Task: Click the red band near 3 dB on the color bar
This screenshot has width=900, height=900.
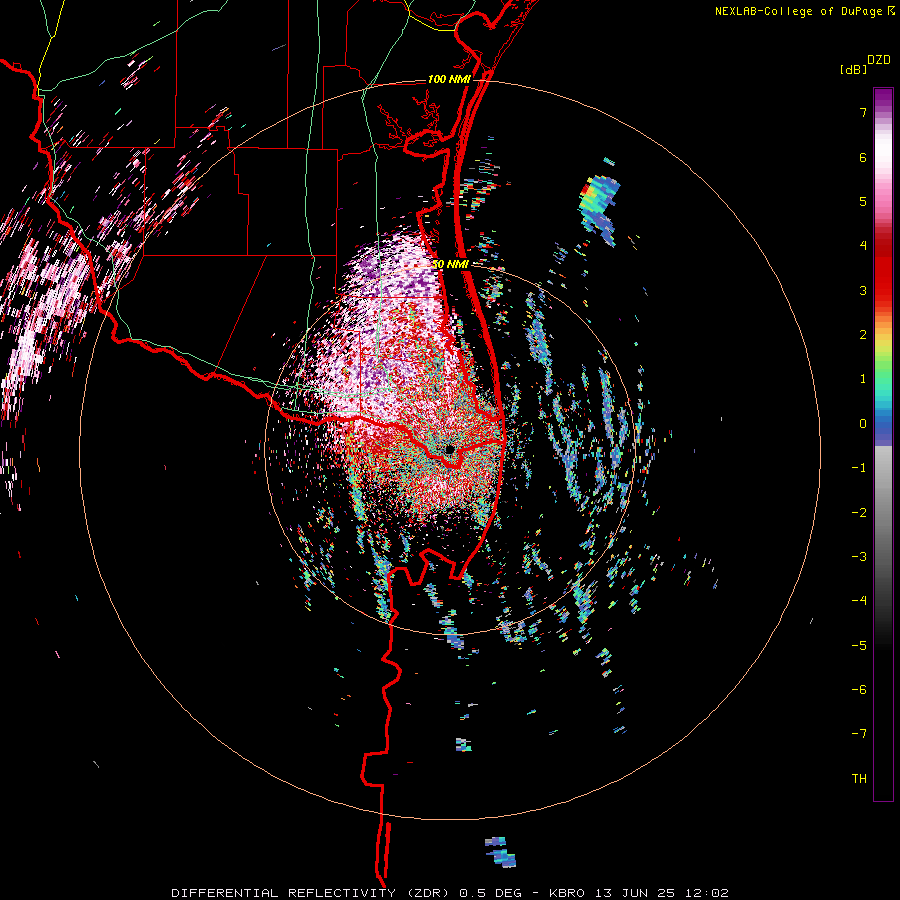Action: (x=883, y=290)
